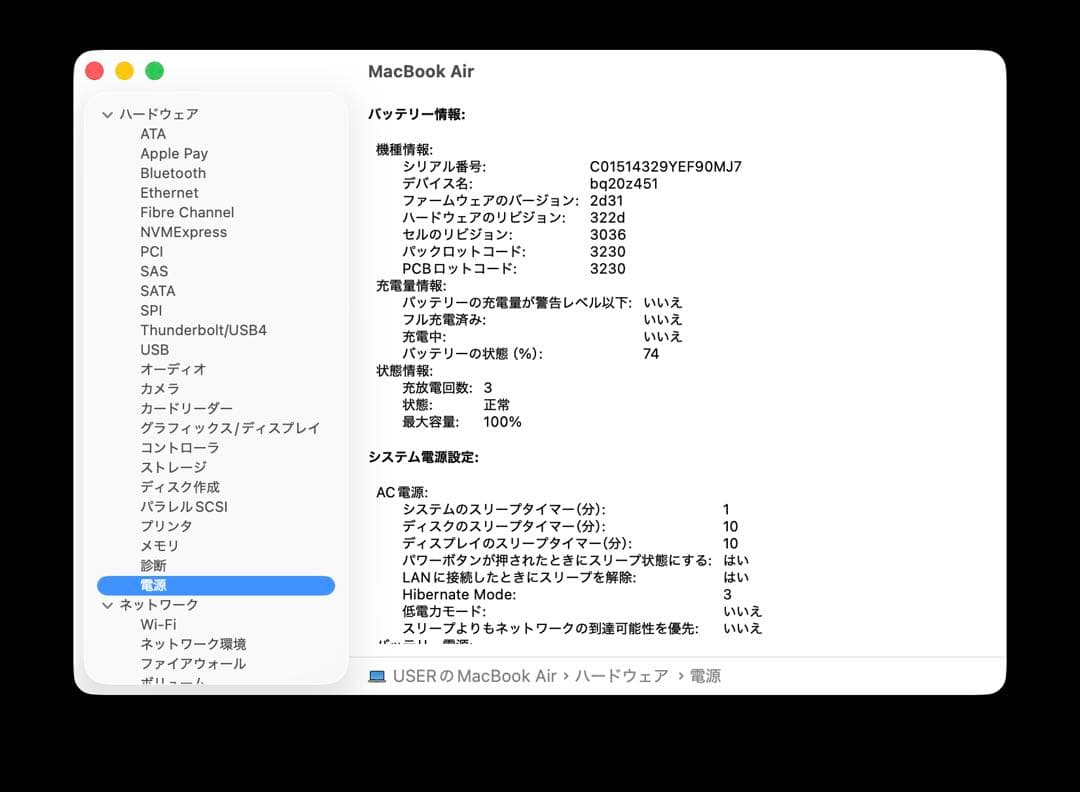The width and height of the screenshot is (1080, 792).
Task: View the 診断 section
Action: (x=154, y=565)
